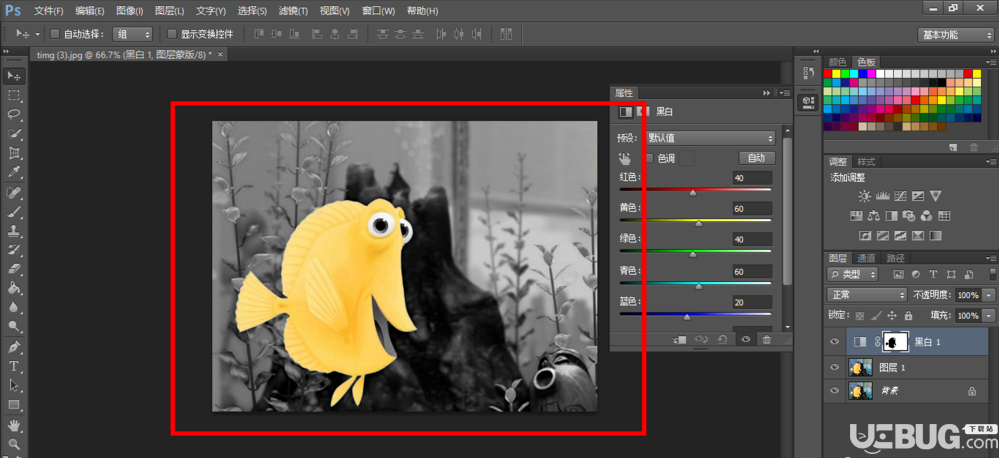
Task: Select the Quick Selection tool
Action: tap(13, 134)
